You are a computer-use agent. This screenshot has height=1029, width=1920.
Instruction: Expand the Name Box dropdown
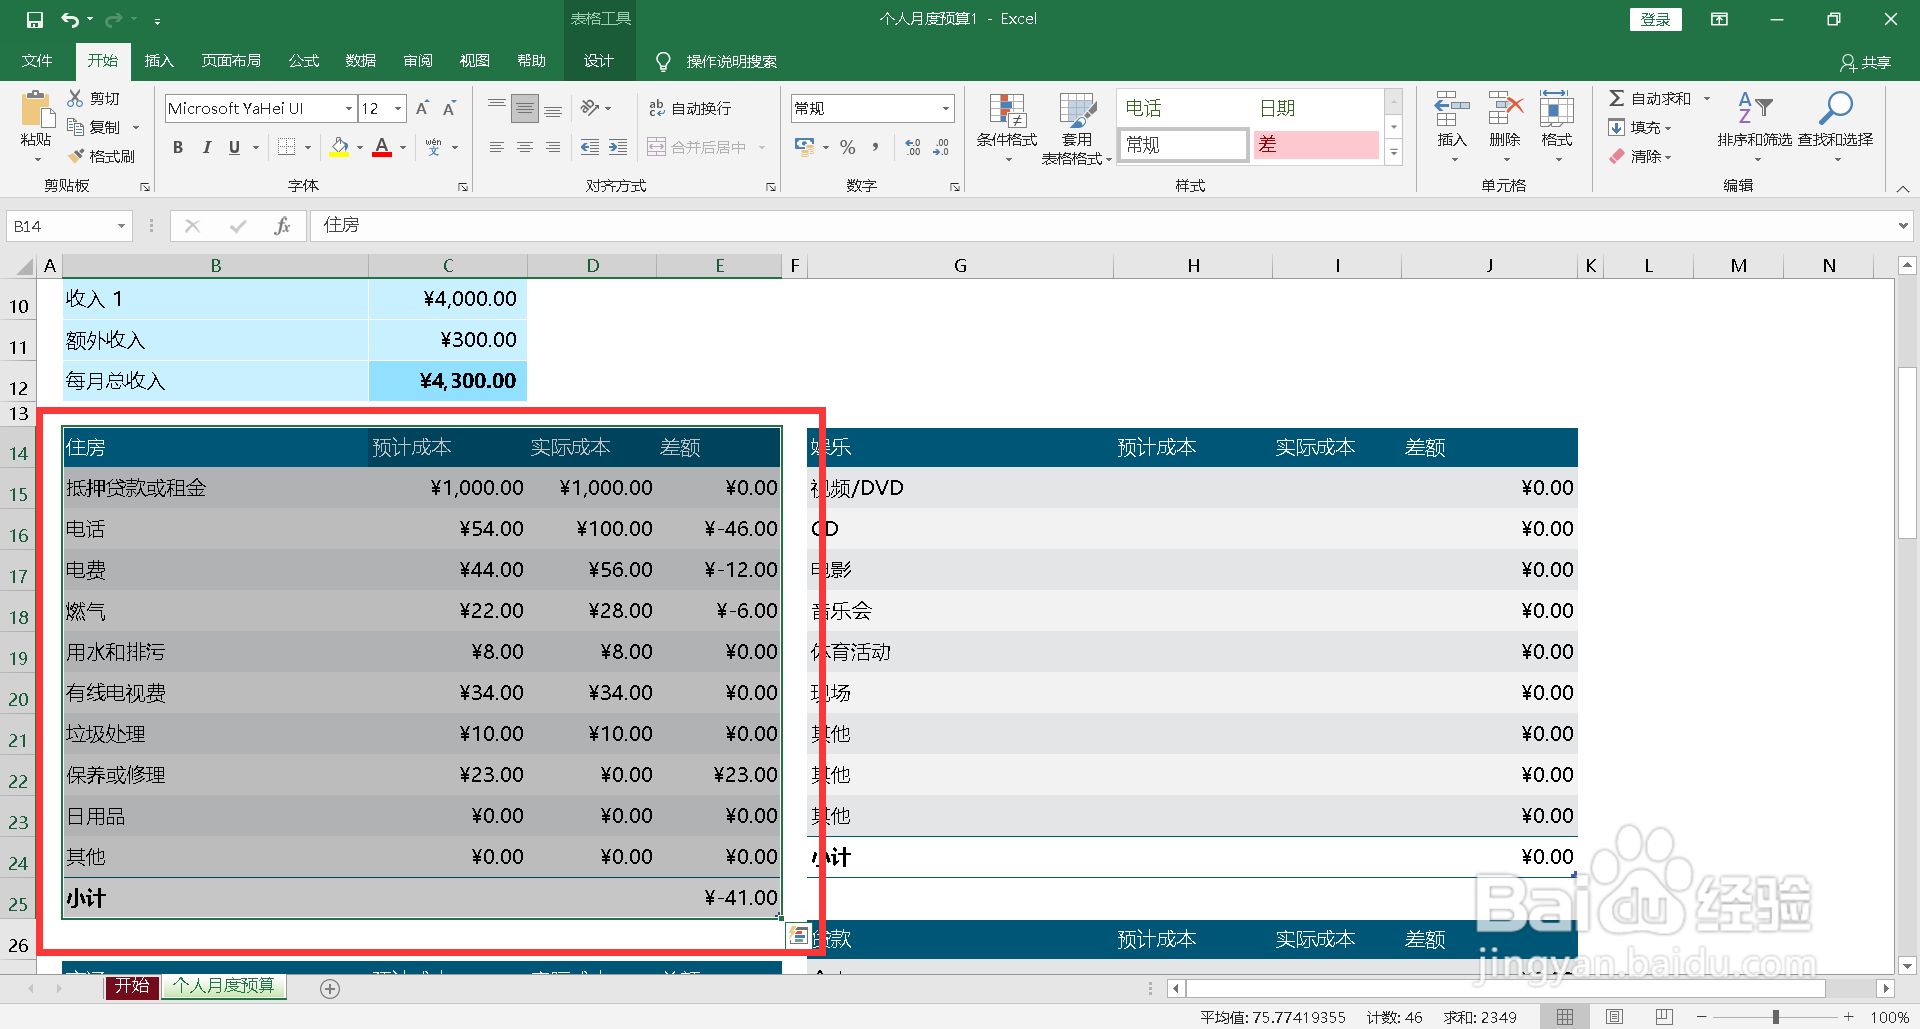pos(121,226)
